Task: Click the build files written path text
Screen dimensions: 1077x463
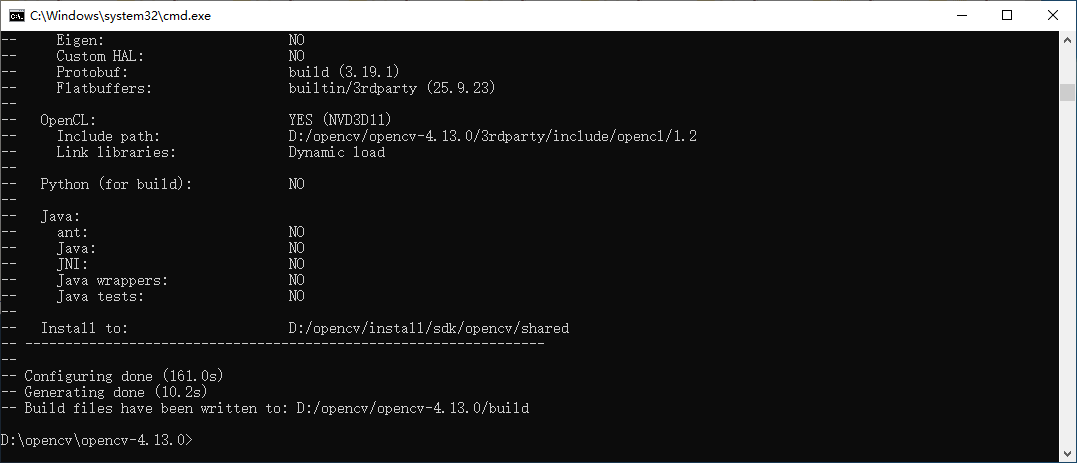Action: pos(412,408)
